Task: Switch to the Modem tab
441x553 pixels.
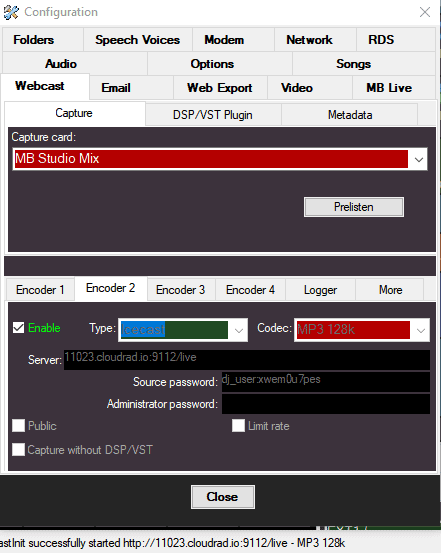Action: tap(233, 40)
